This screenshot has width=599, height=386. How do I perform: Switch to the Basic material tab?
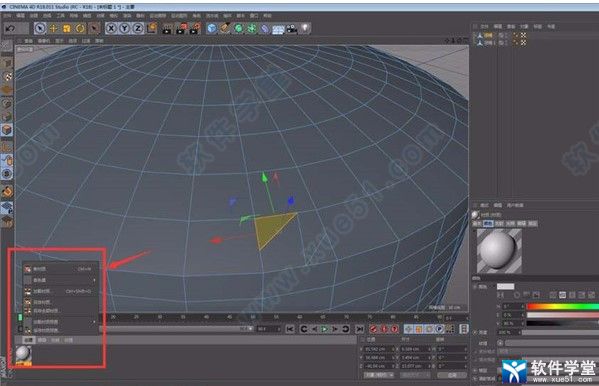477,224
